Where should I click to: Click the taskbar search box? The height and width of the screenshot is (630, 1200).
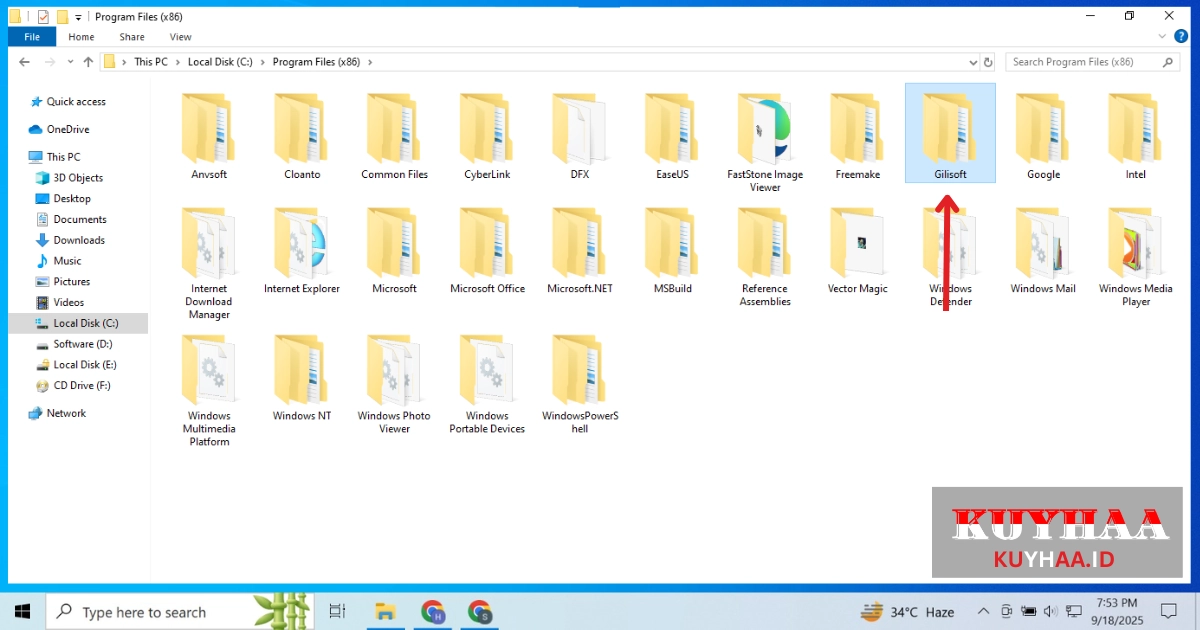pos(180,611)
